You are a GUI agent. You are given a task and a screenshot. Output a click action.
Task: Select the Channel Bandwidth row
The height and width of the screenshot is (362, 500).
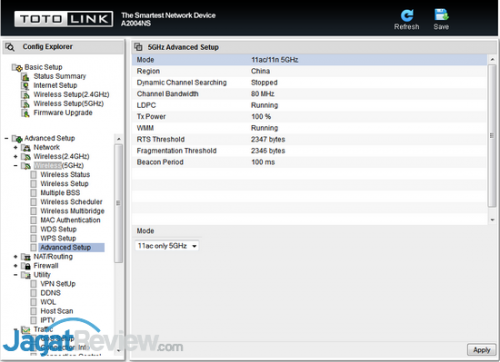click(310, 94)
